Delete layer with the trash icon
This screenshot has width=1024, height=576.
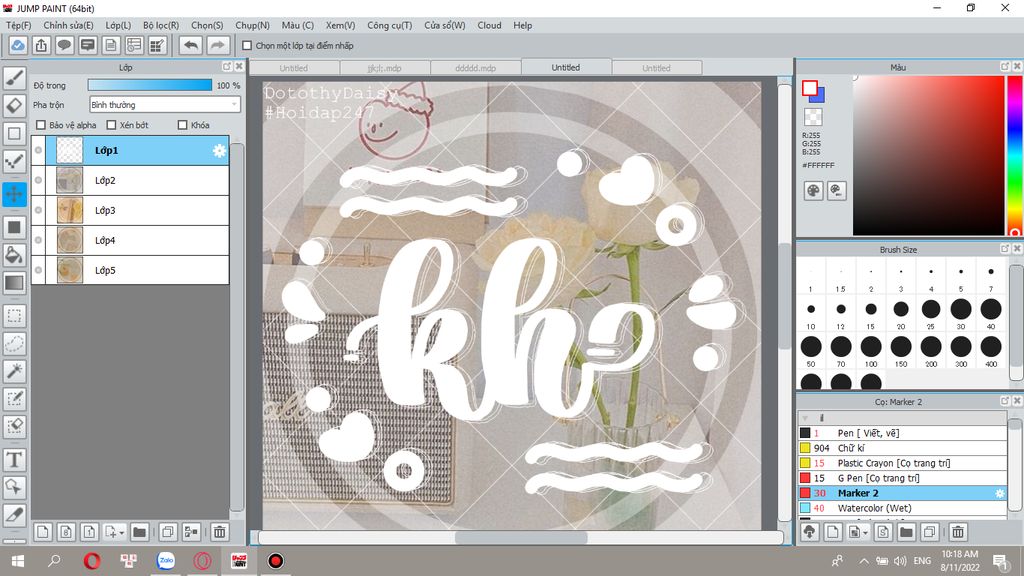click(219, 532)
